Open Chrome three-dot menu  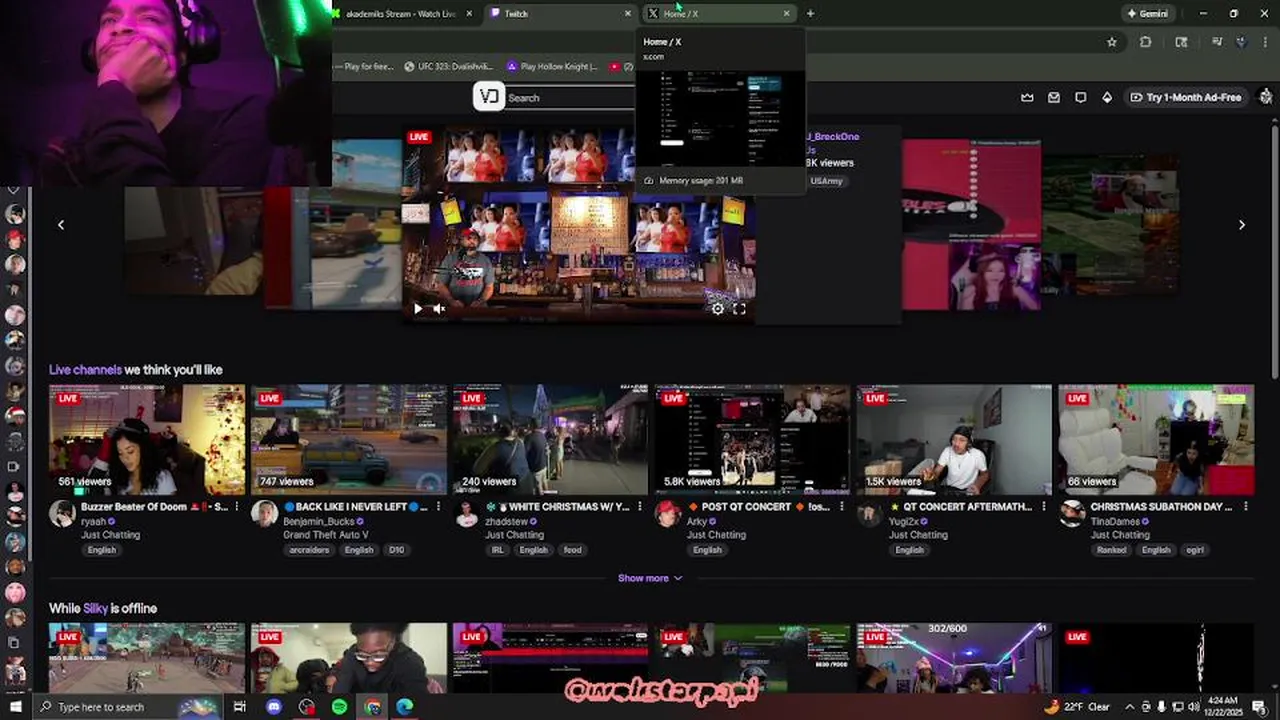point(1267,42)
